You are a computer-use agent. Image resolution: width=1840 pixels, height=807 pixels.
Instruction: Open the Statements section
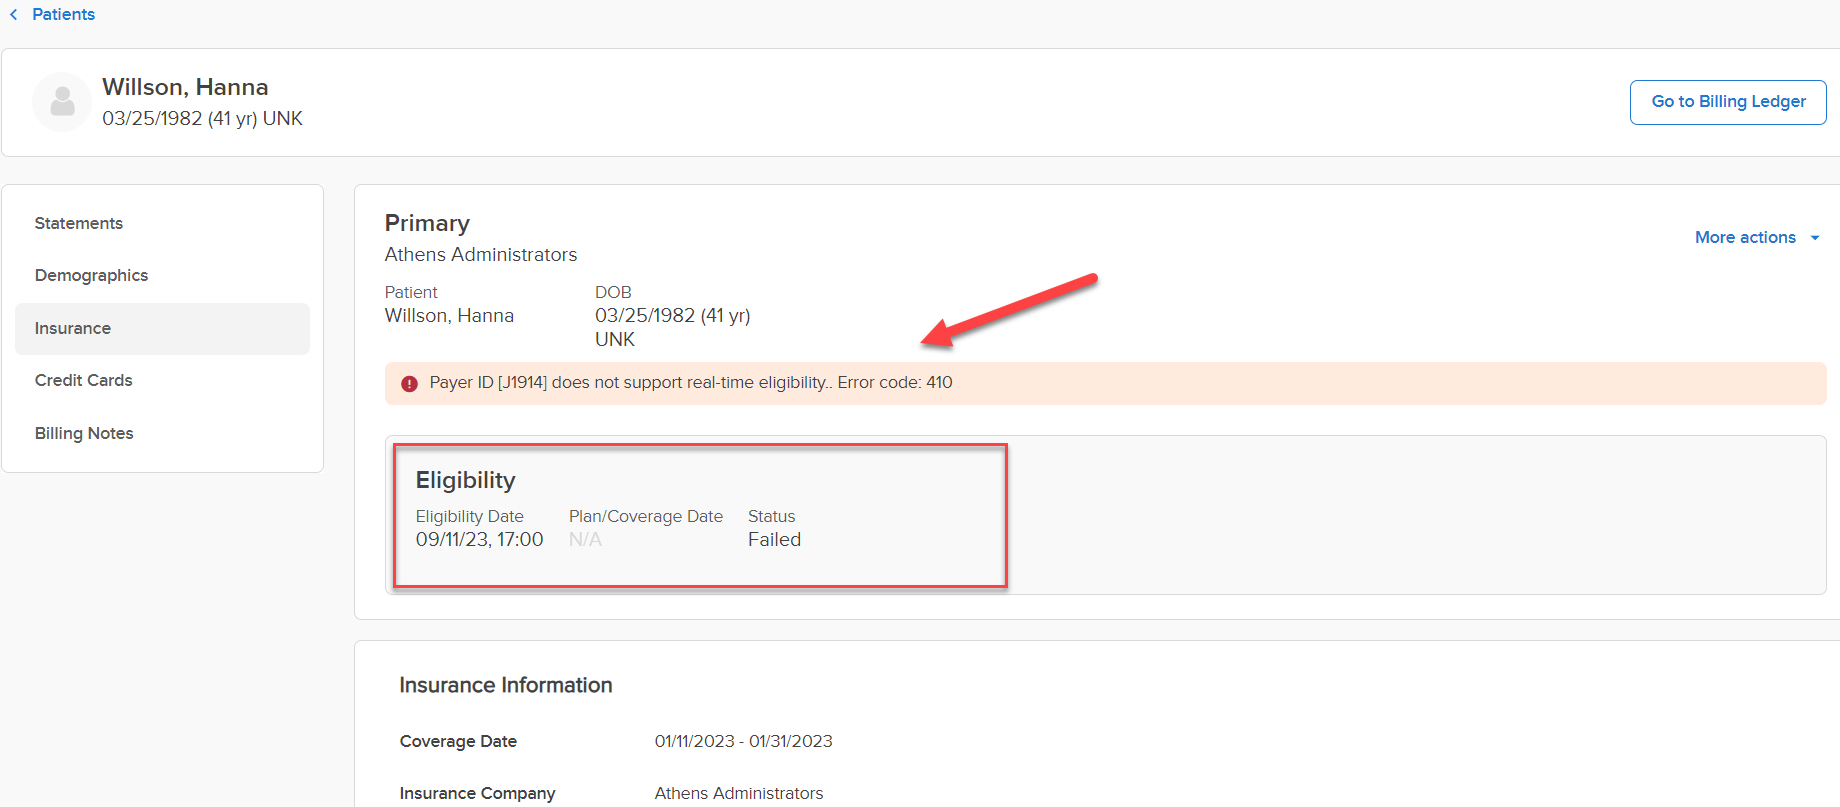[x=79, y=224]
